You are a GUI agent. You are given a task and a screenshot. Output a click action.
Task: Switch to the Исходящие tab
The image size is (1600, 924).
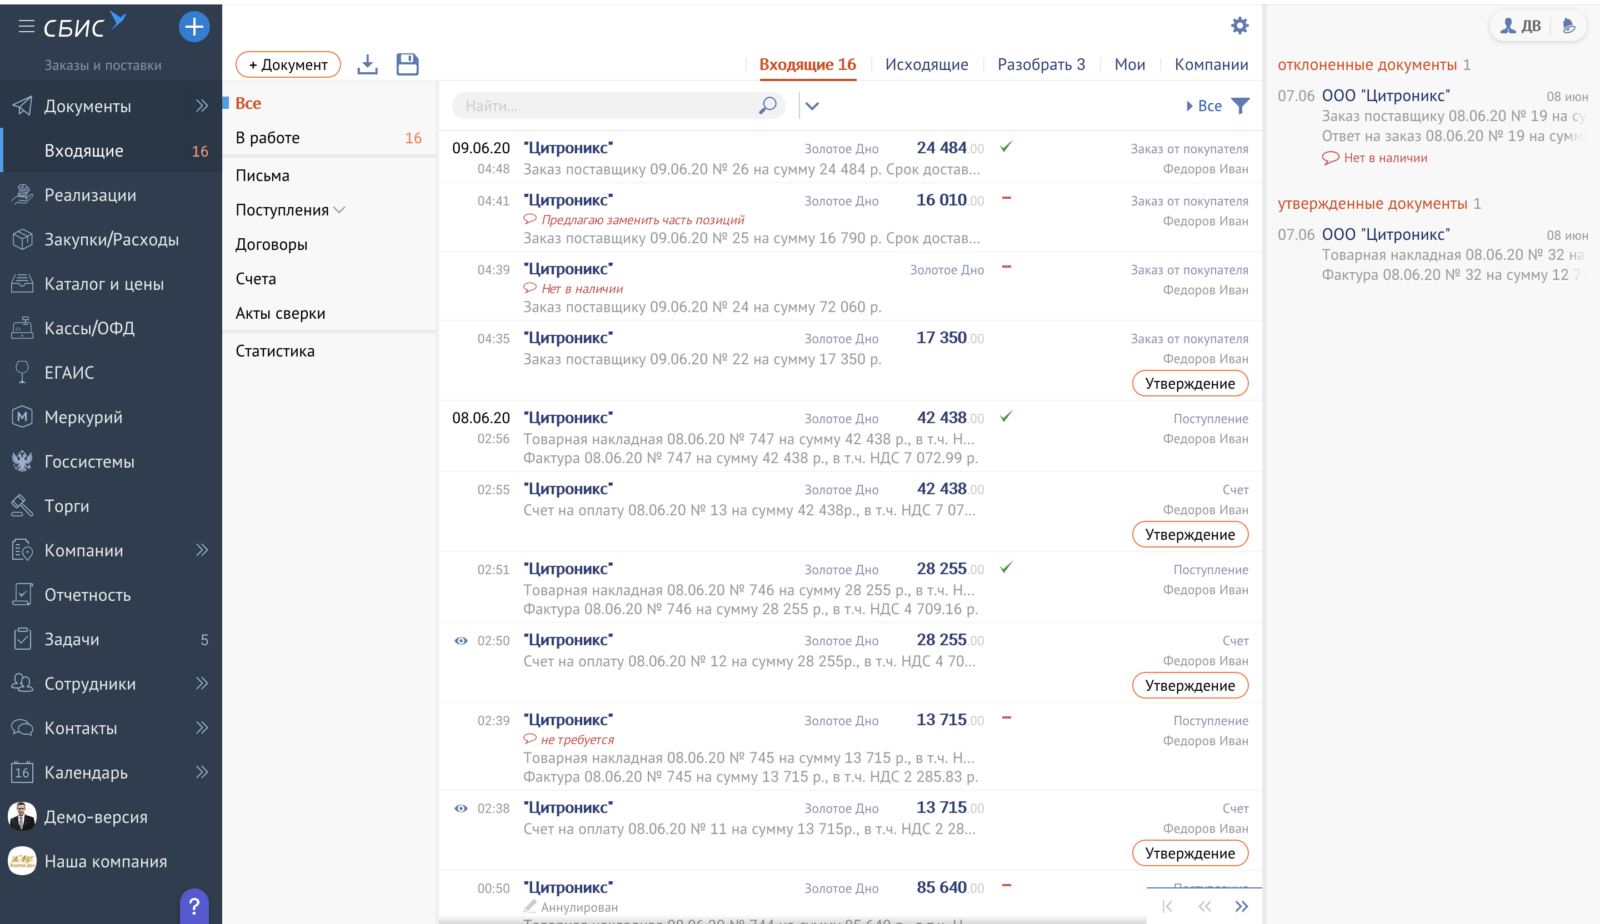[927, 64]
